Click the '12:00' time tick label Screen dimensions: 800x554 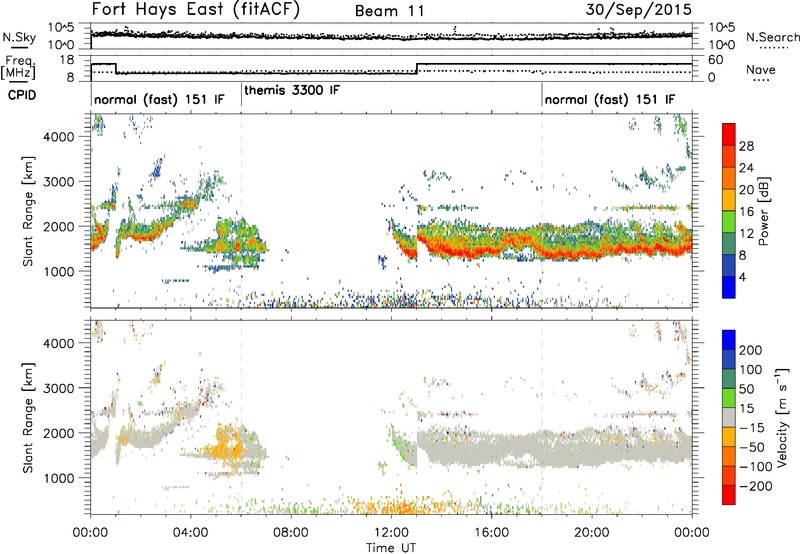[x=391, y=533]
